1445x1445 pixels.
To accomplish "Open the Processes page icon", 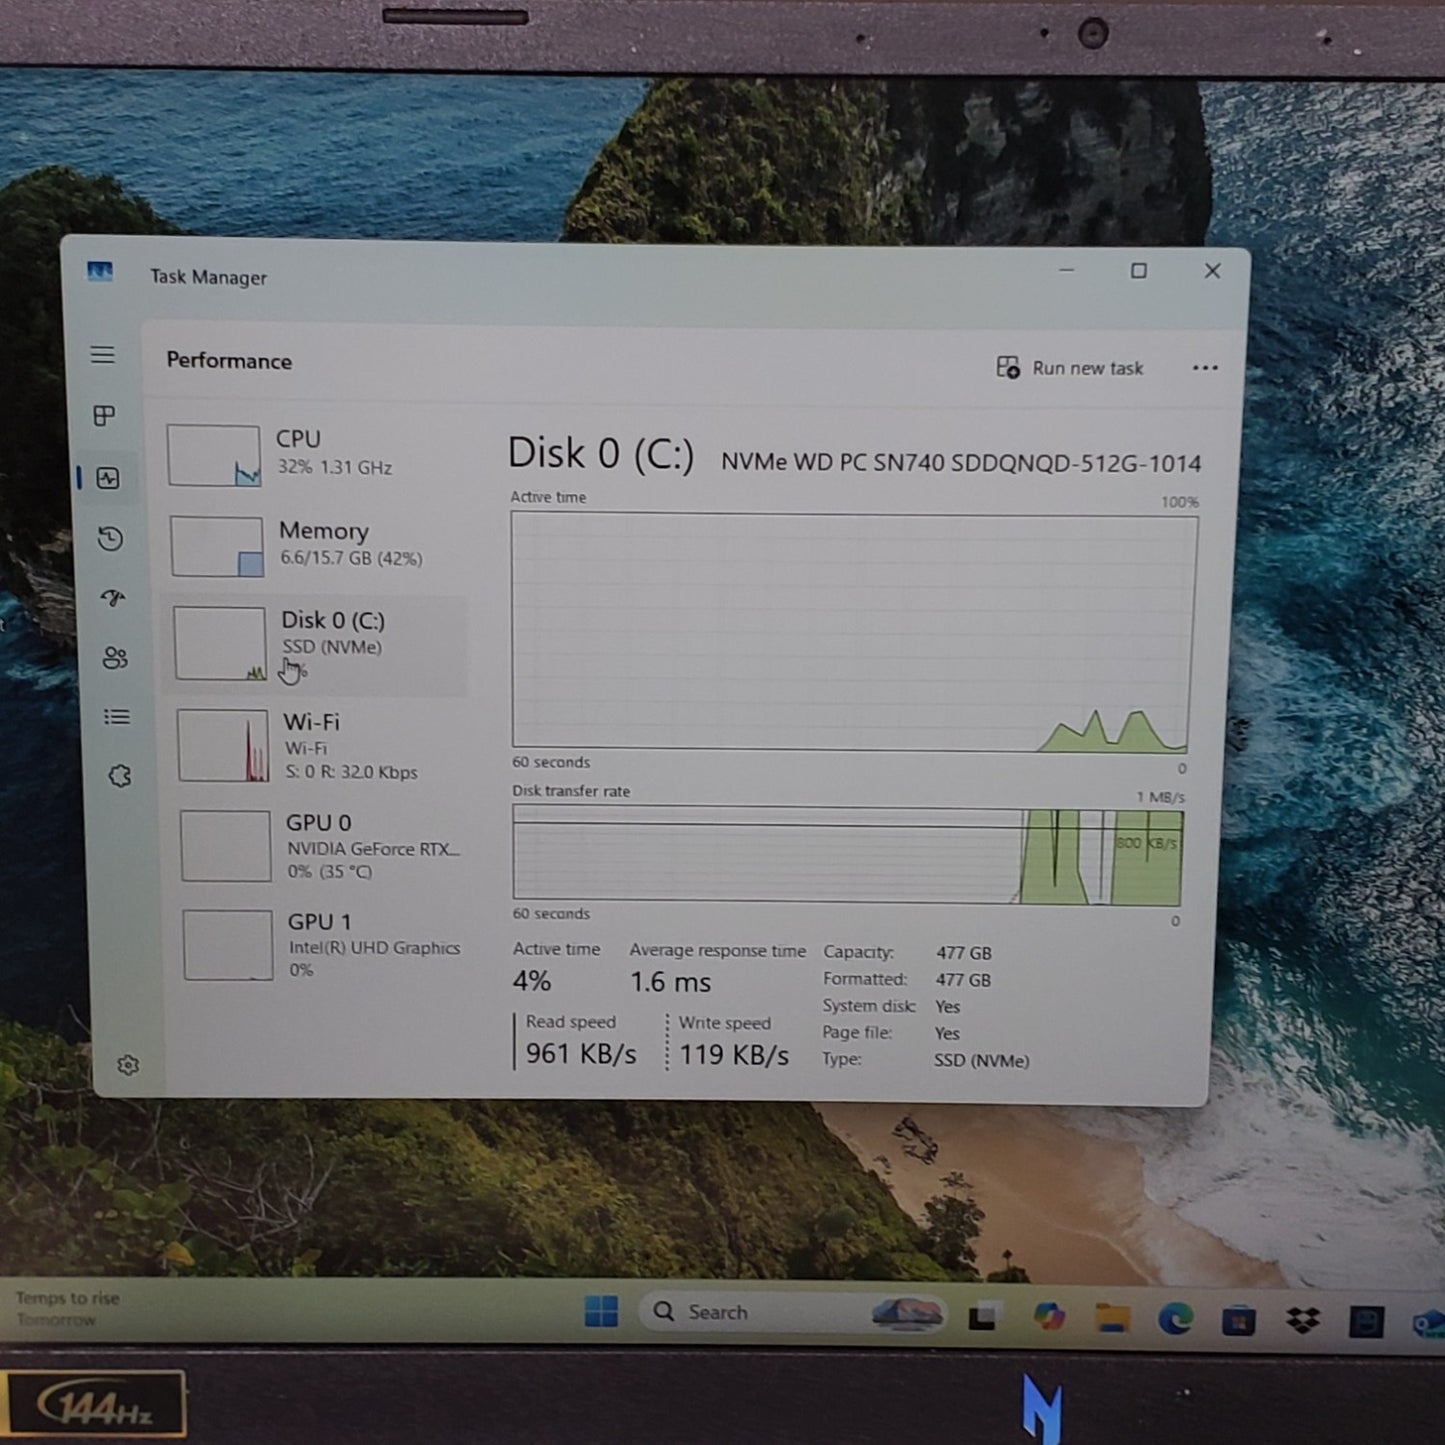I will (104, 416).
